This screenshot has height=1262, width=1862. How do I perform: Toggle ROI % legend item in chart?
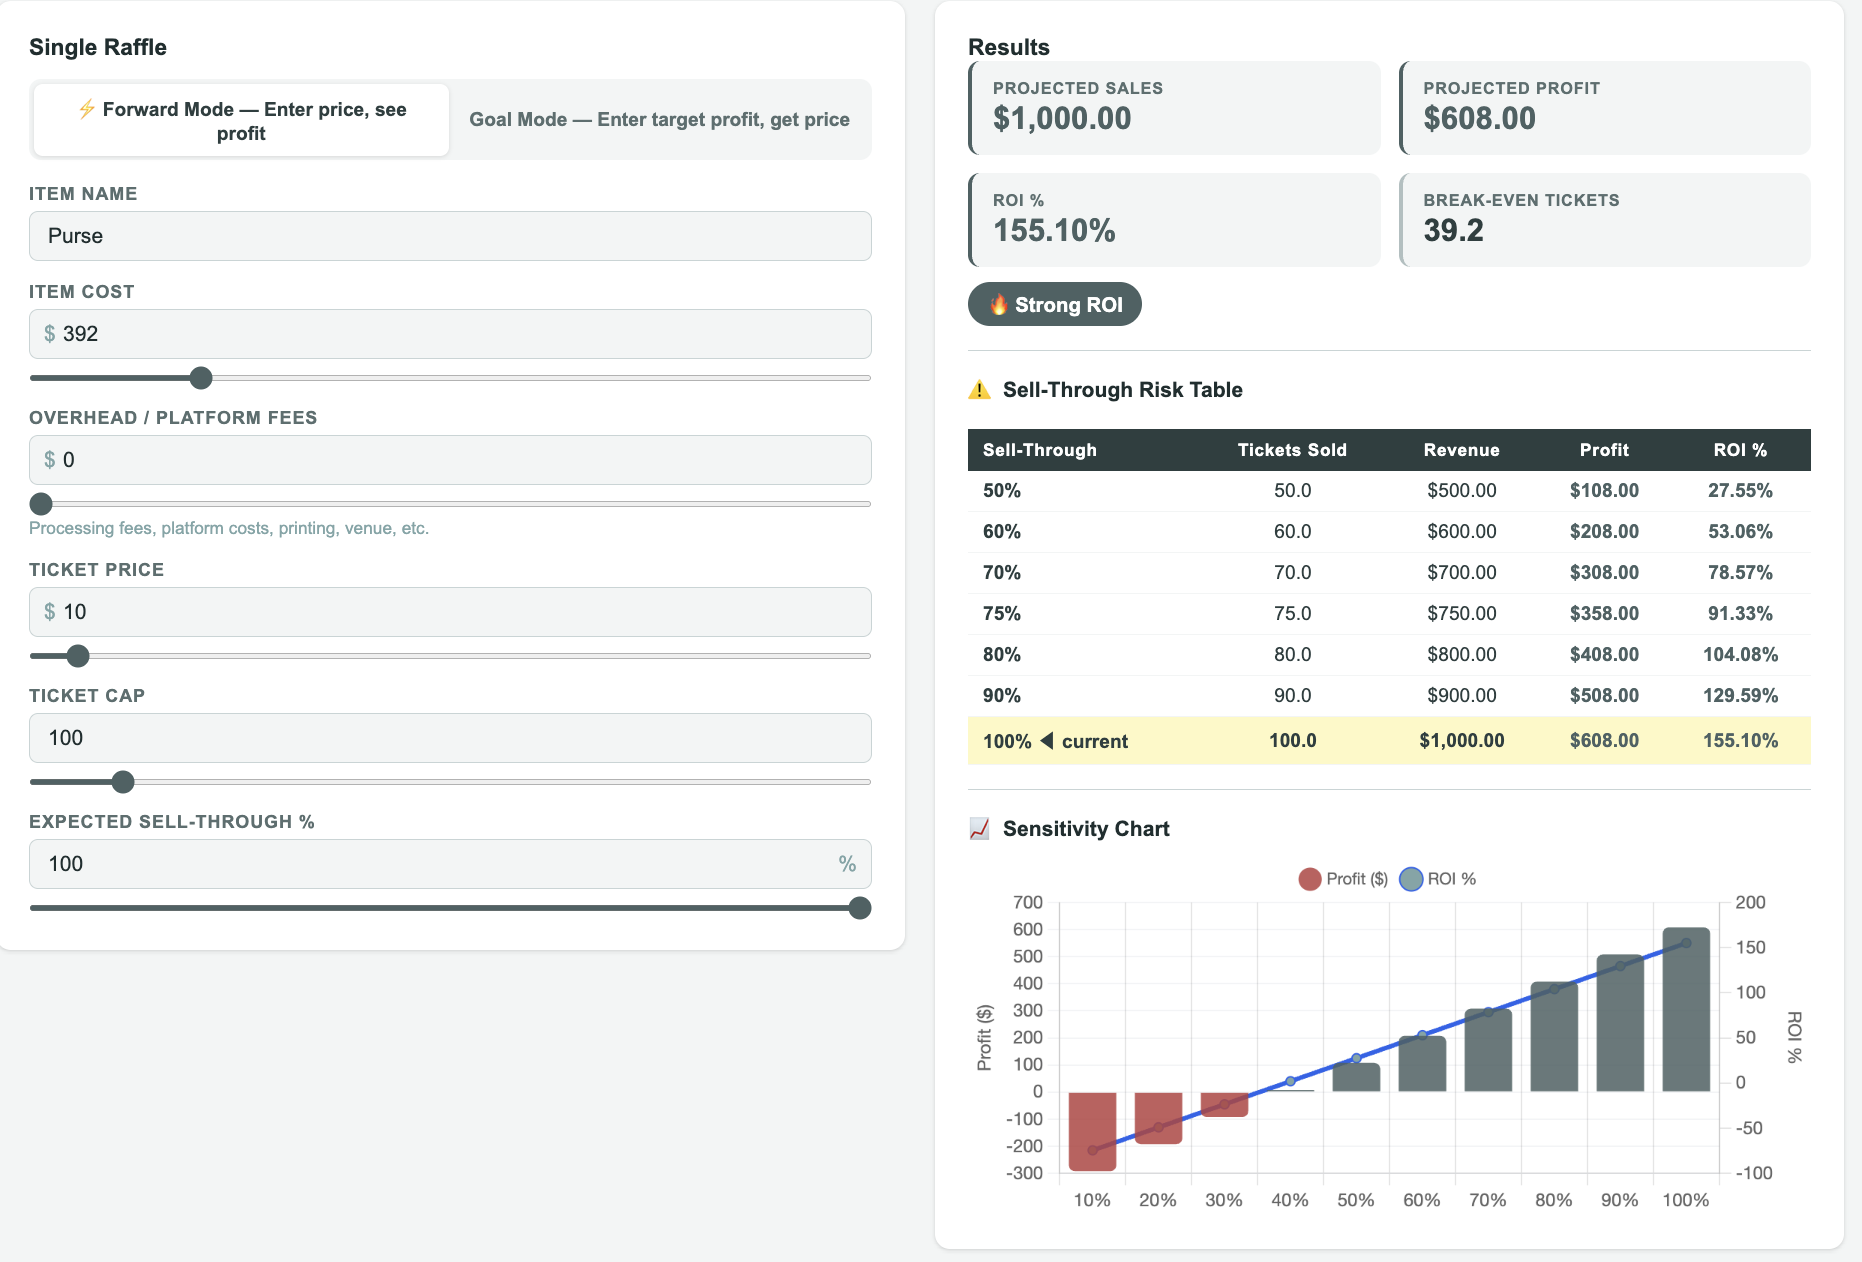click(1438, 879)
